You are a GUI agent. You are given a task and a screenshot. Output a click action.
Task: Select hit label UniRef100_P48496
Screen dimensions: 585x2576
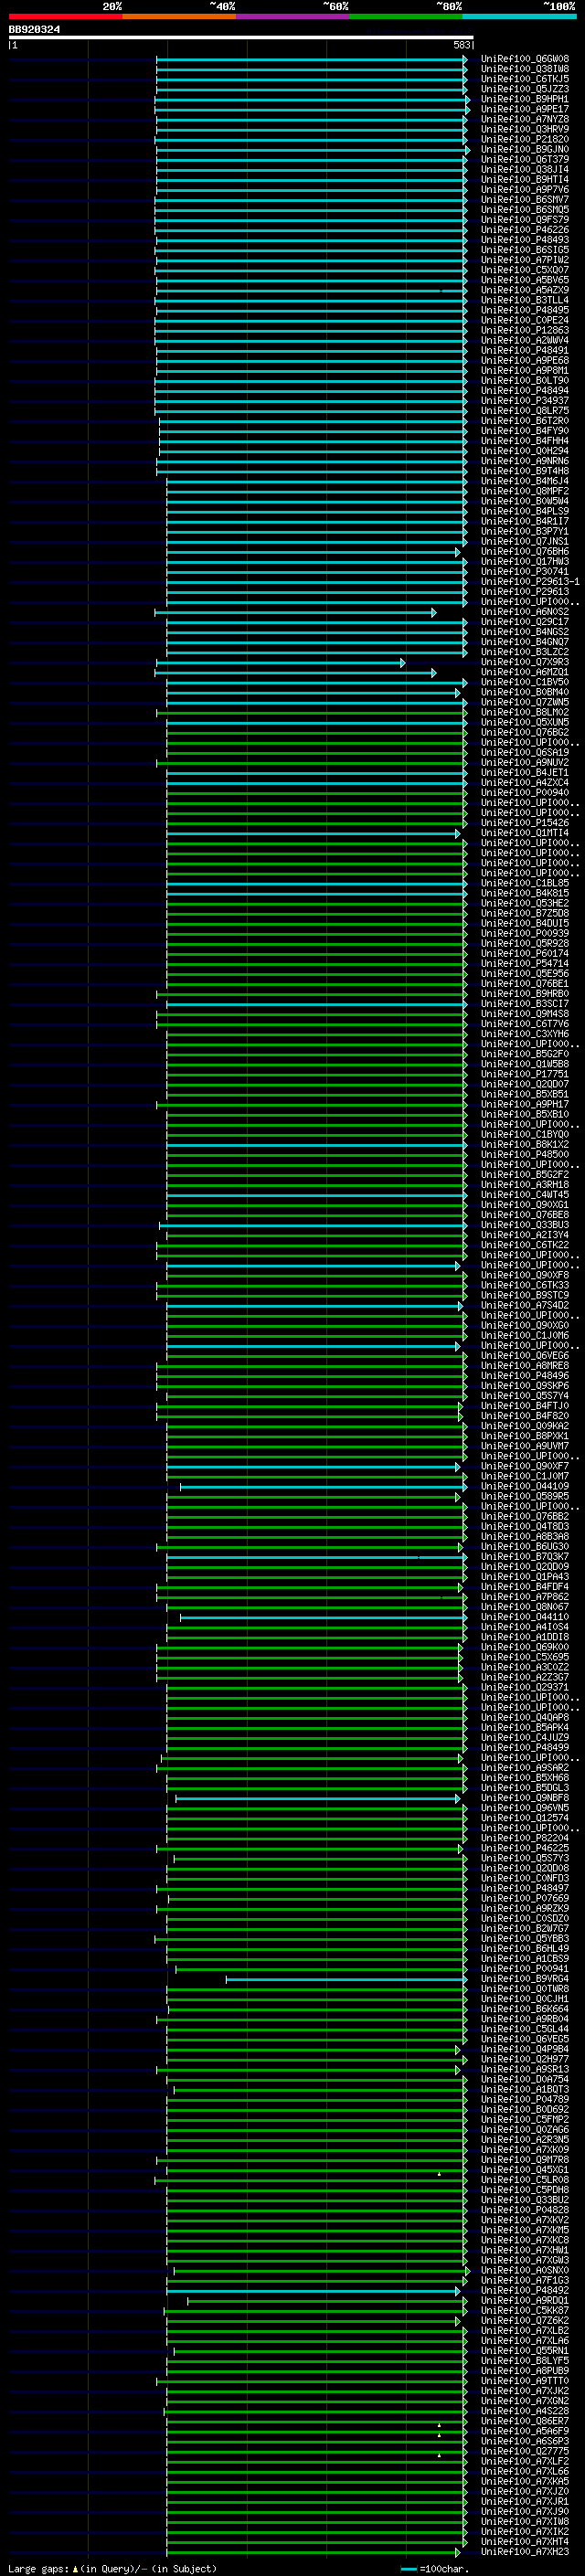pos(525,1376)
